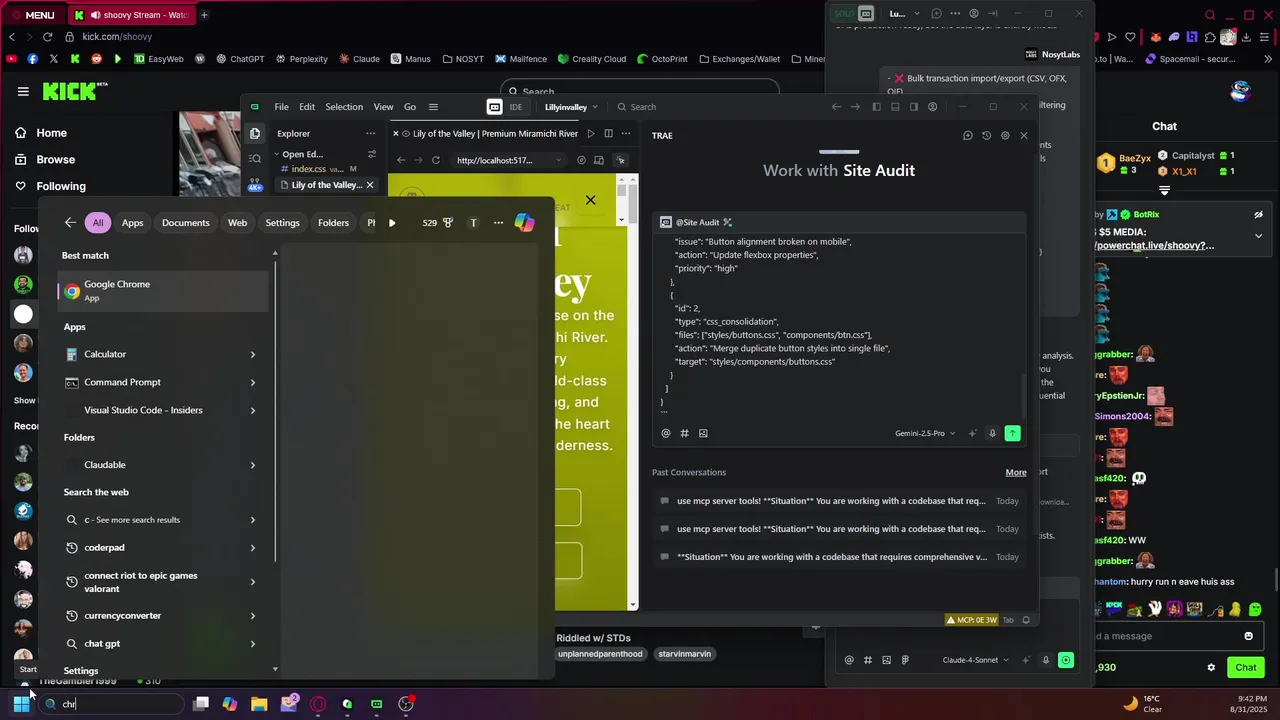Send Kick chat message with Chat button
This screenshot has height=720, width=1280.
[1245, 667]
